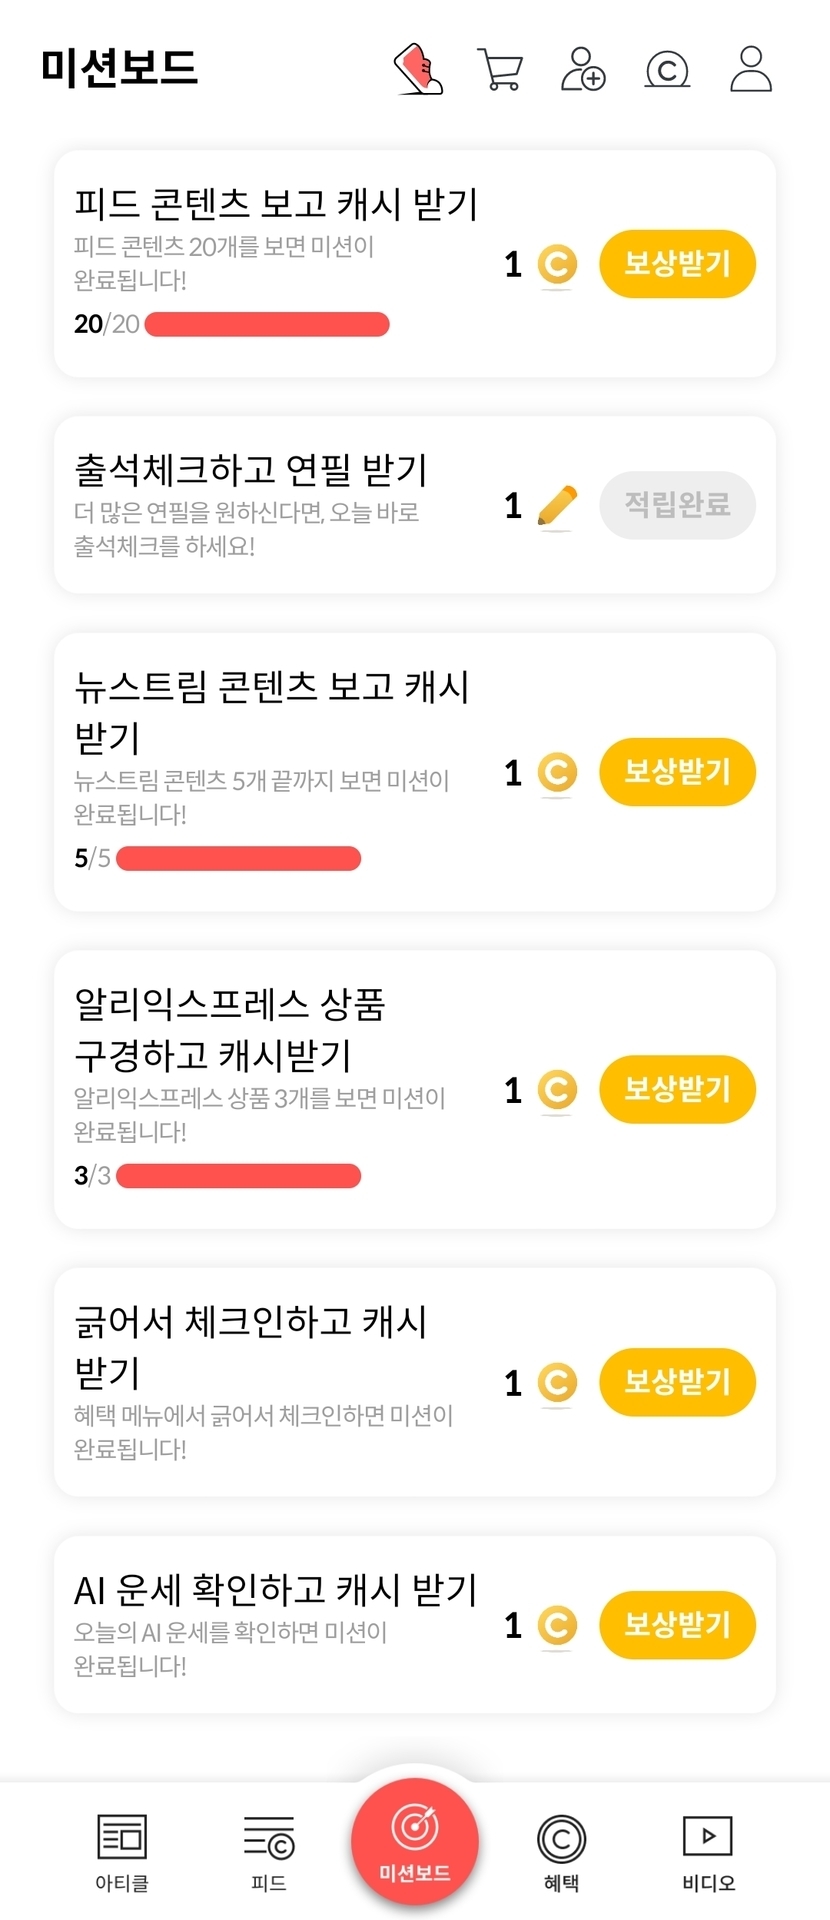The image size is (830, 1920).
Task: Claim reward for 피드 콘텐츠 mission
Action: tap(677, 264)
